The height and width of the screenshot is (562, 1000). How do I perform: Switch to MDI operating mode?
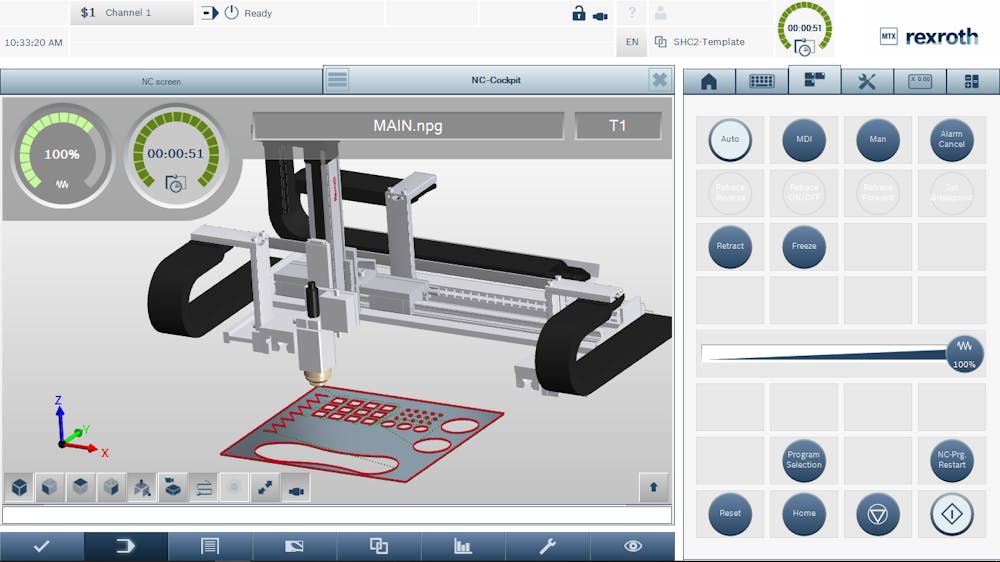(x=804, y=139)
